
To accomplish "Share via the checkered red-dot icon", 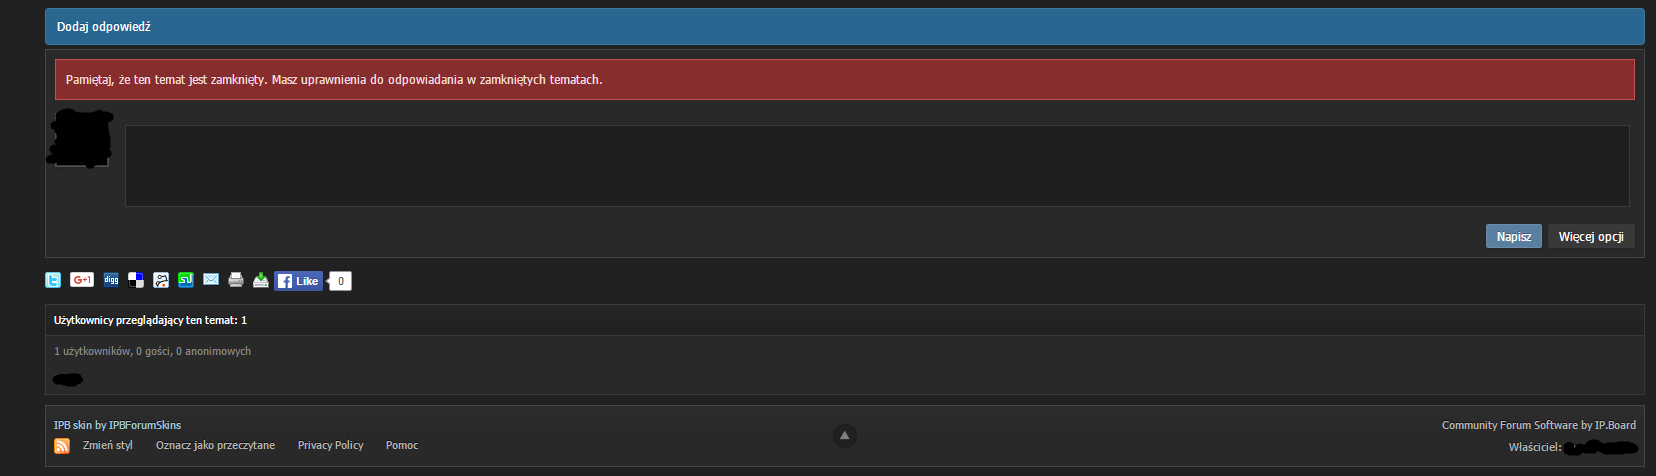I will click(161, 280).
